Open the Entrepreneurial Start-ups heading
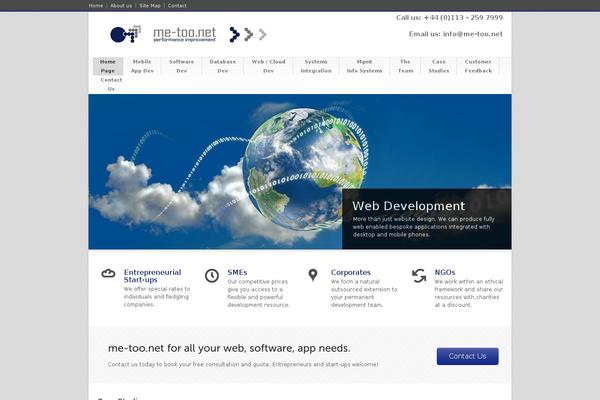Viewport: 600px width, 400px height. point(152,276)
